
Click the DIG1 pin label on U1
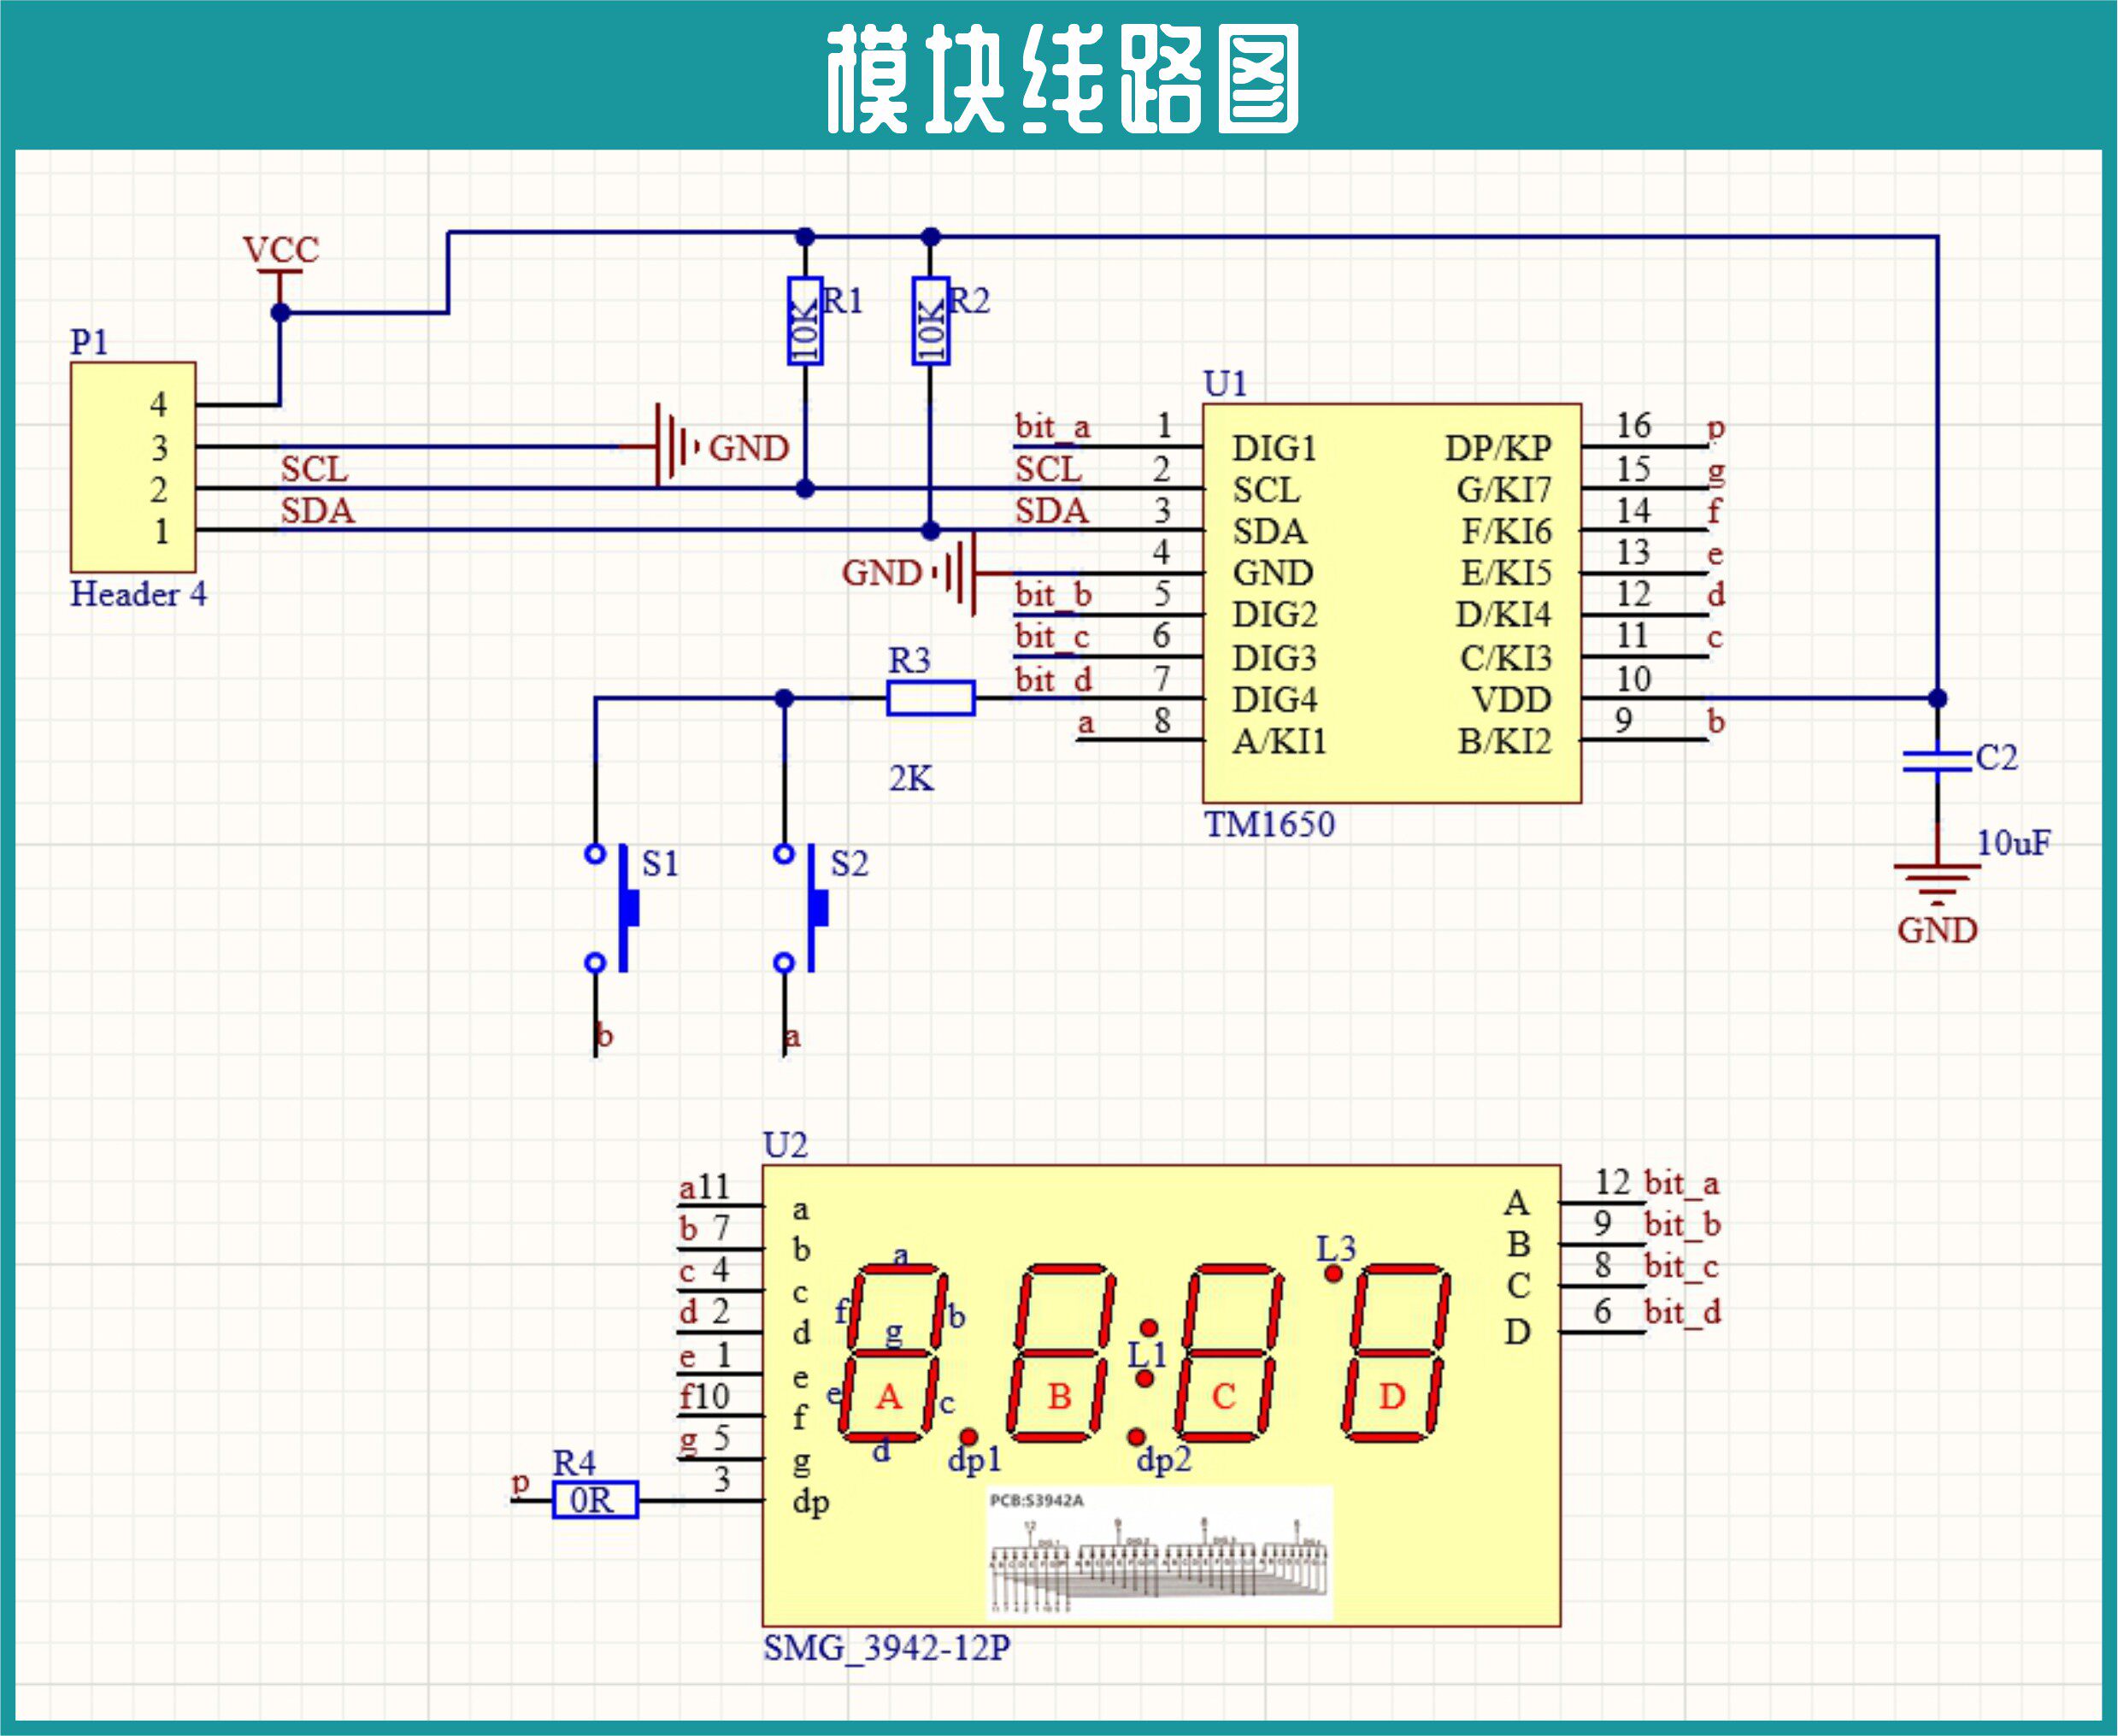point(1274,448)
